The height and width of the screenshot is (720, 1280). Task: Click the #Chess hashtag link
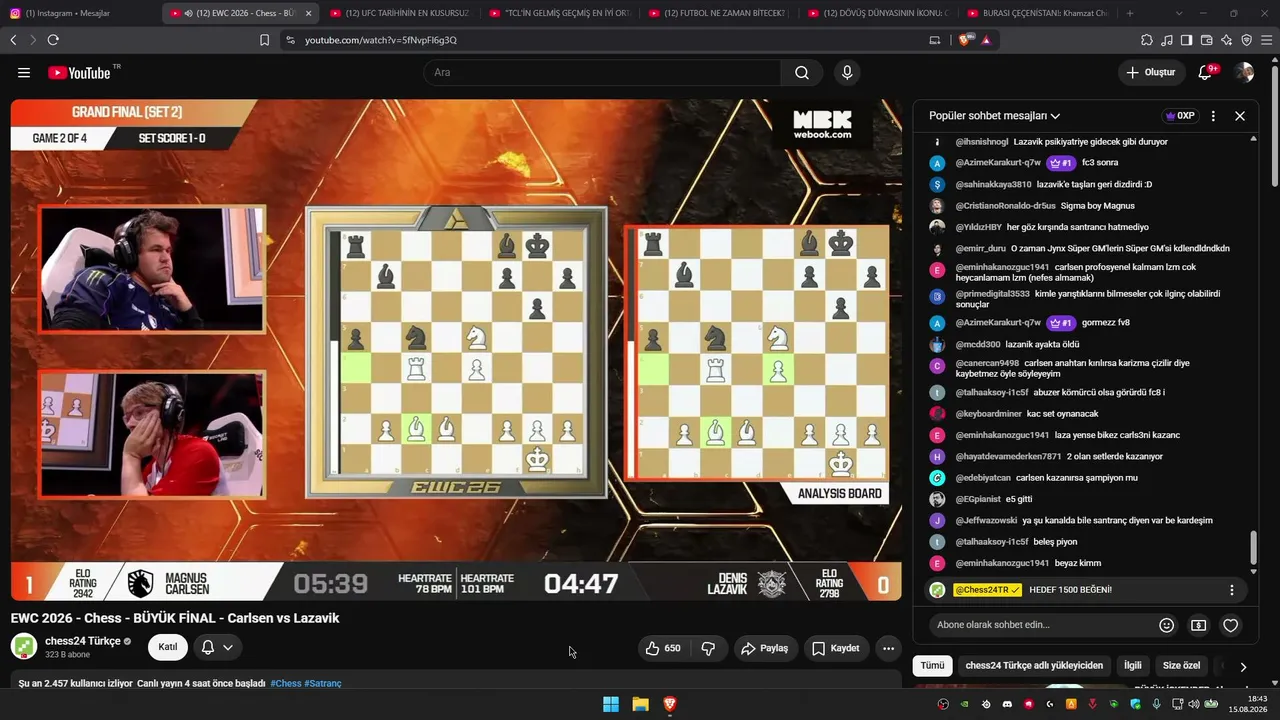pos(286,683)
